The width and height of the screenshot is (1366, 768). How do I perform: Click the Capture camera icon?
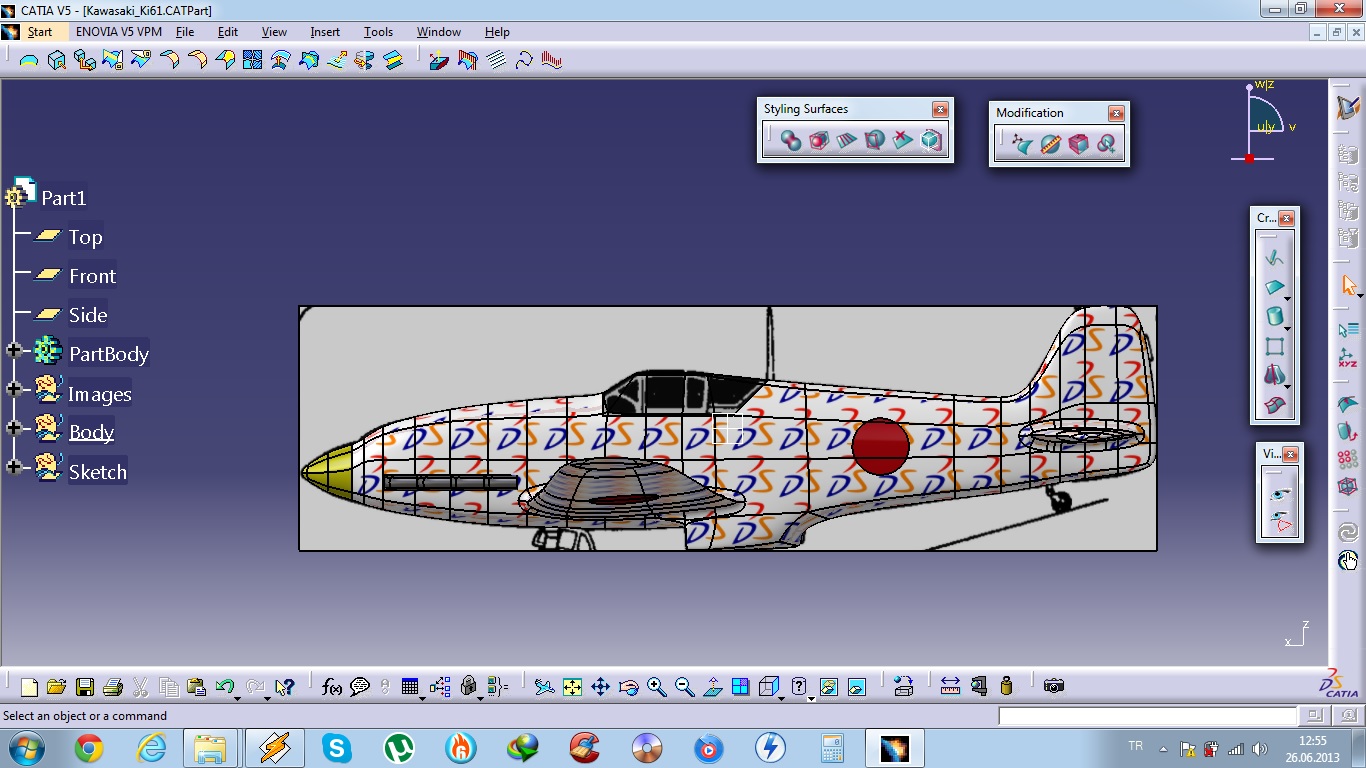[1053, 686]
